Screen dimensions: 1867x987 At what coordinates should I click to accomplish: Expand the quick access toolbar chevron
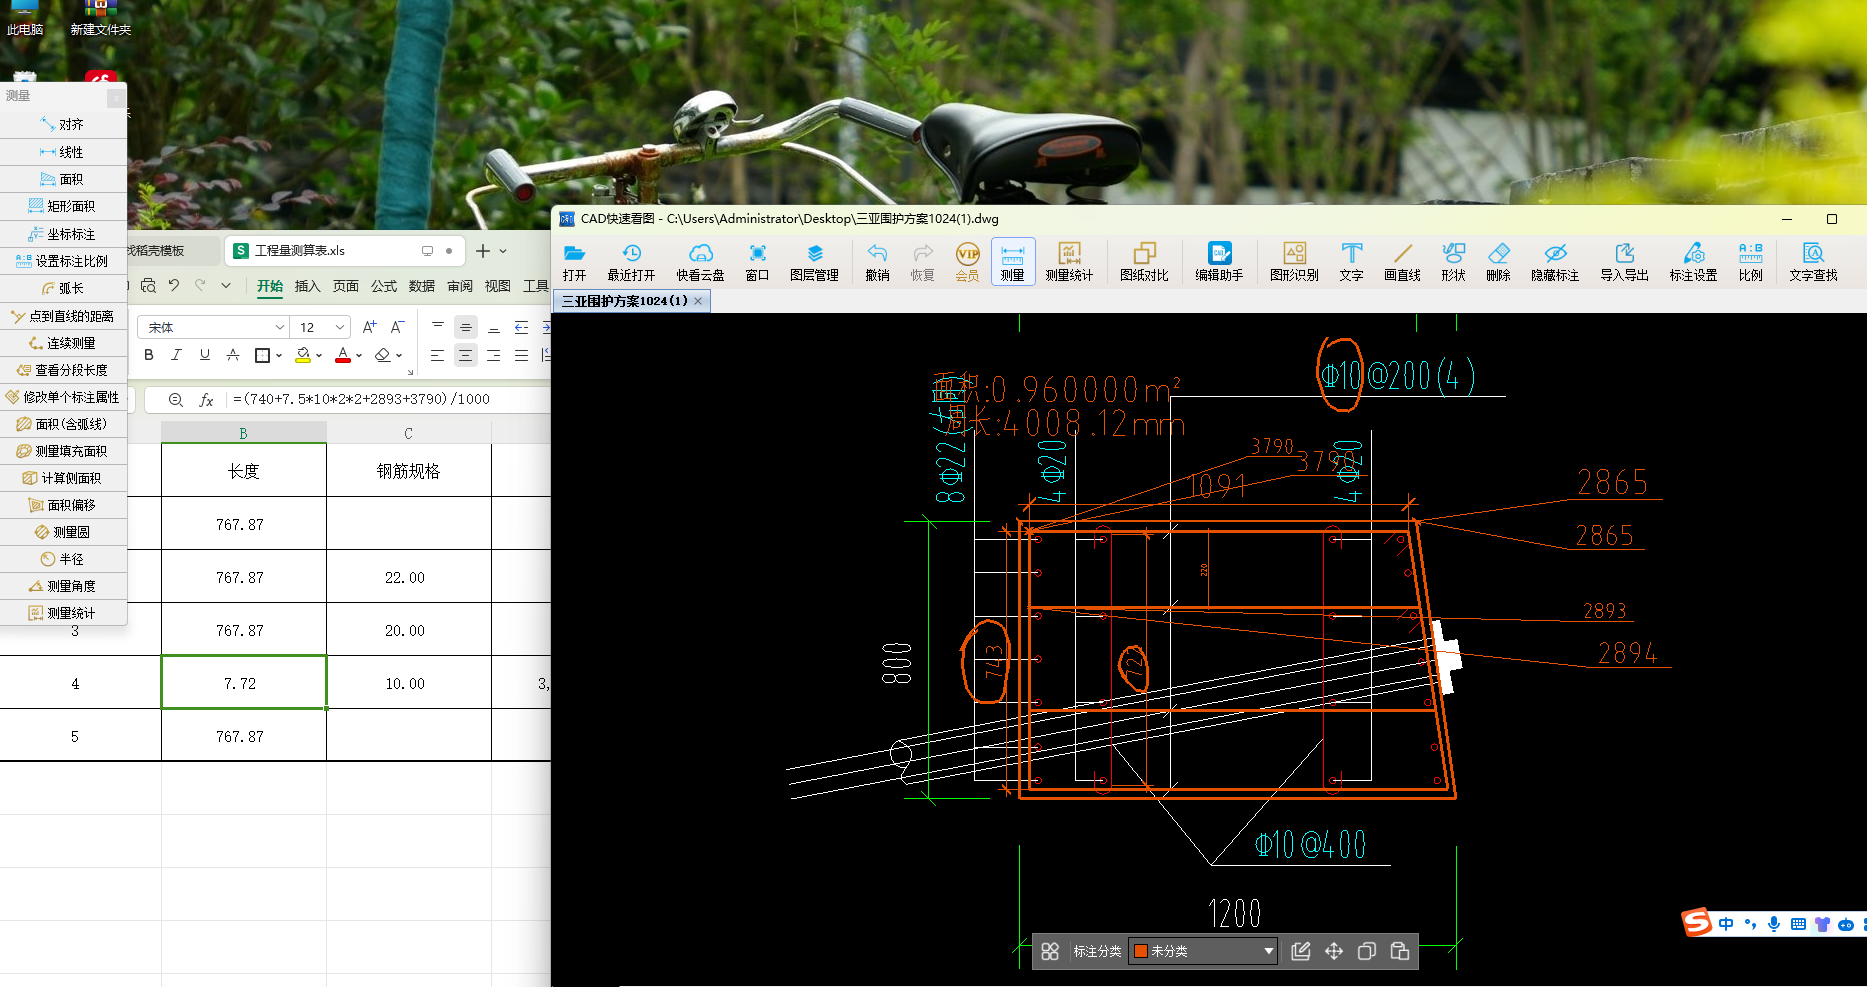[x=226, y=286]
